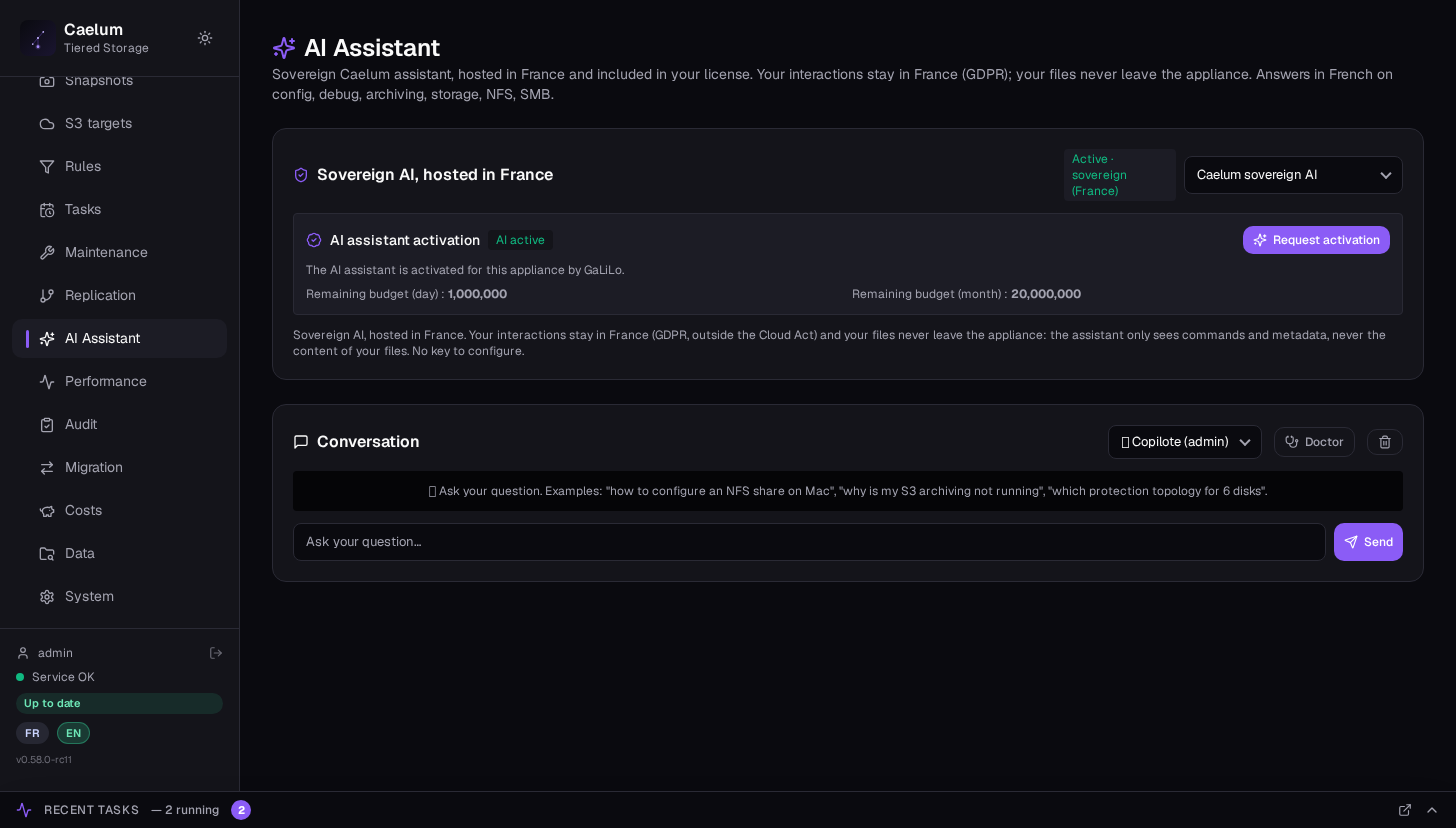Viewport: 1456px width, 828px height.
Task: Click the logout icon beside admin
Action: [216, 653]
